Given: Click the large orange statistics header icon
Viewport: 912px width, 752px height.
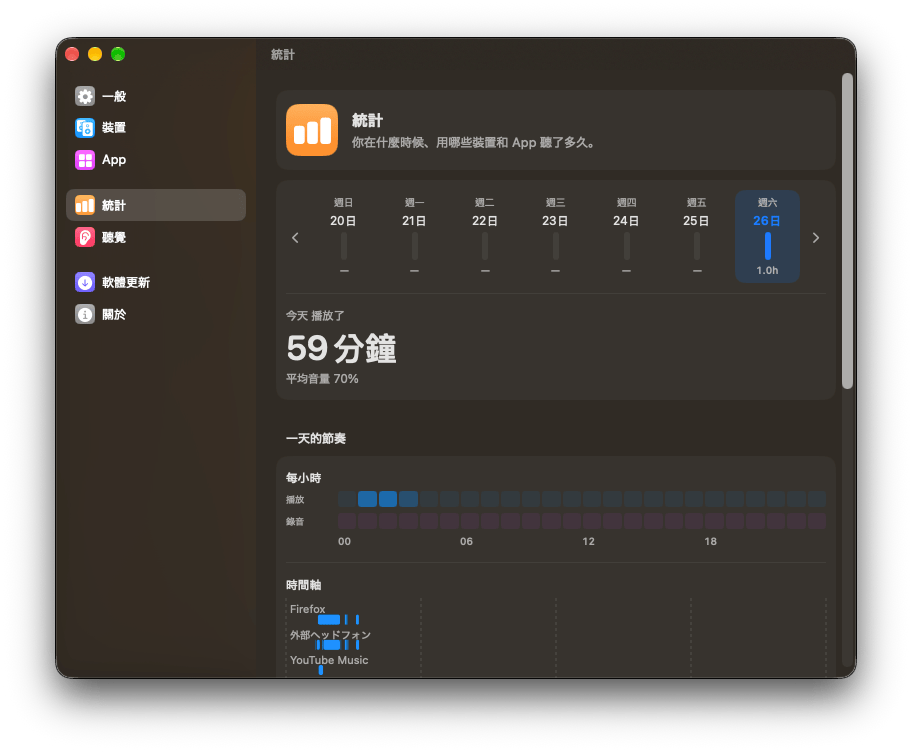Looking at the screenshot, I should [312, 130].
